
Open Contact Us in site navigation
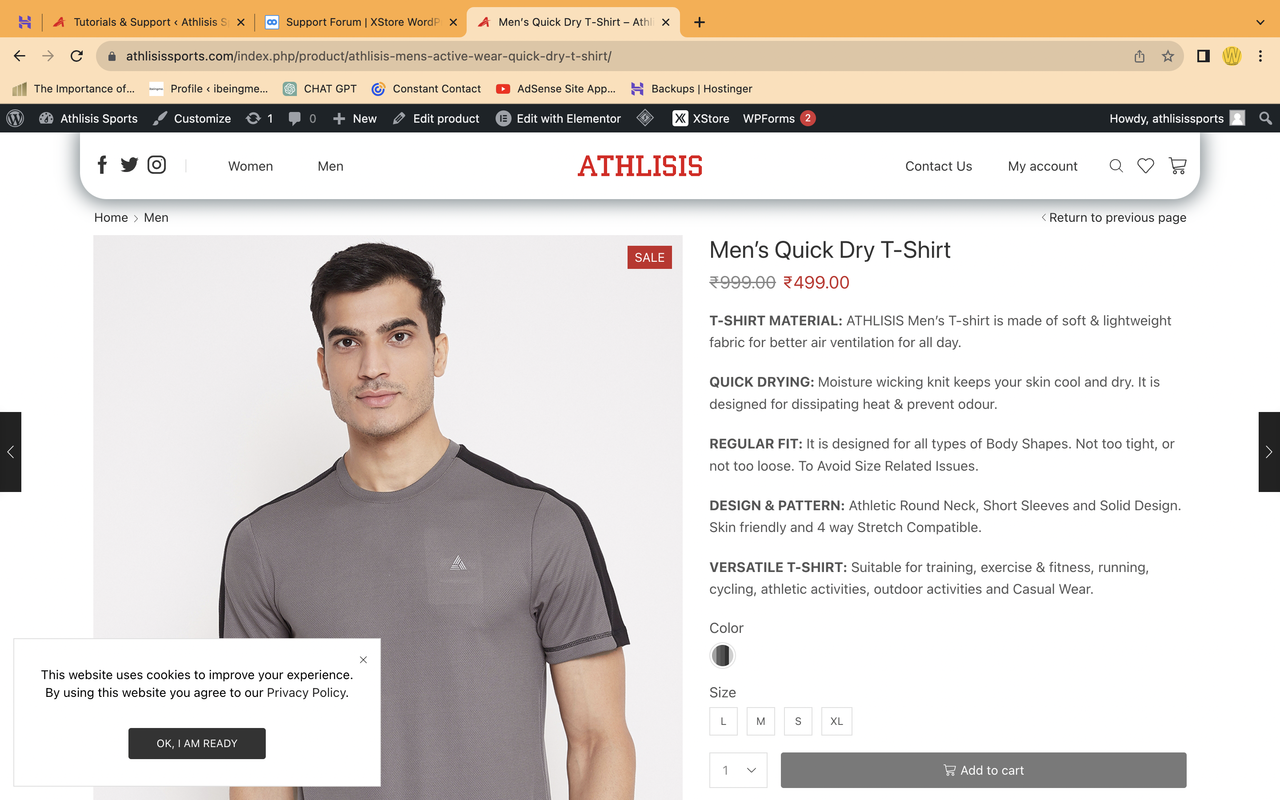tap(938, 166)
